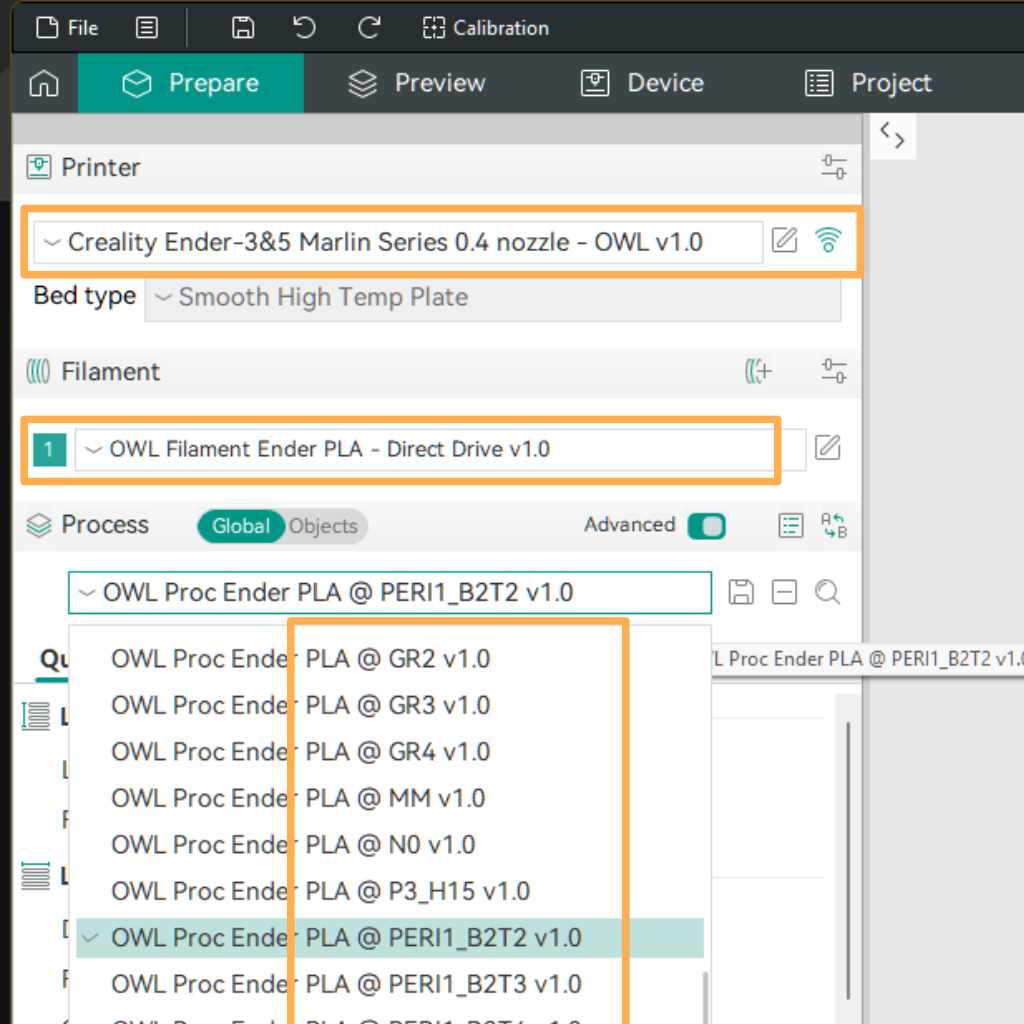The width and height of the screenshot is (1024, 1024).
Task: Click the undo arrow icon
Action: click(x=305, y=28)
